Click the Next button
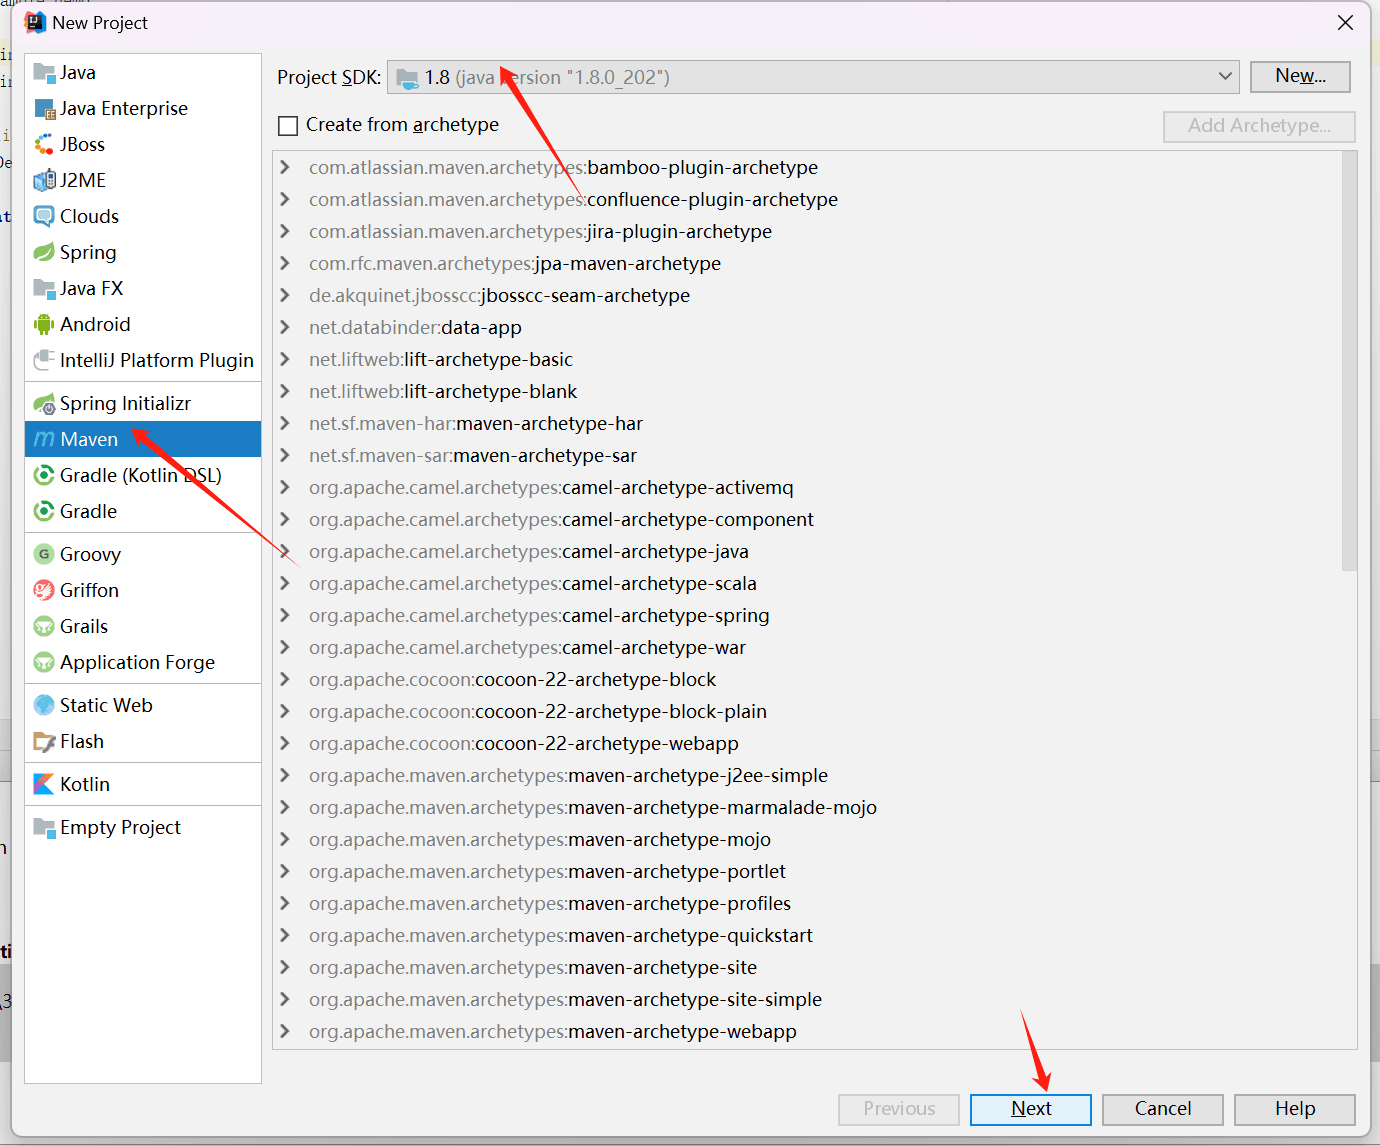The height and width of the screenshot is (1146, 1380). (x=1031, y=1109)
